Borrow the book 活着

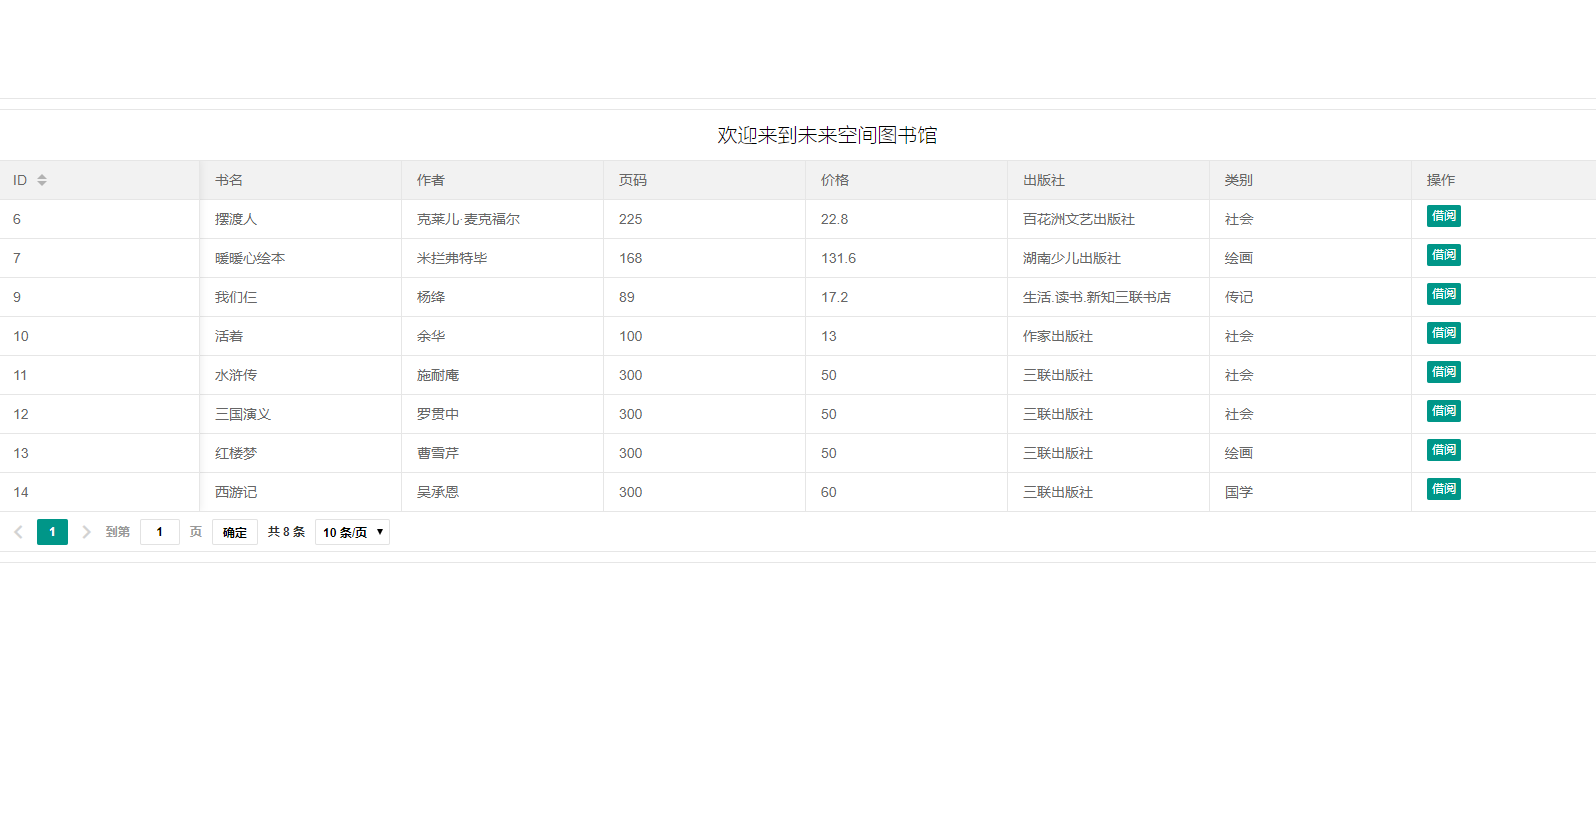click(x=1443, y=333)
